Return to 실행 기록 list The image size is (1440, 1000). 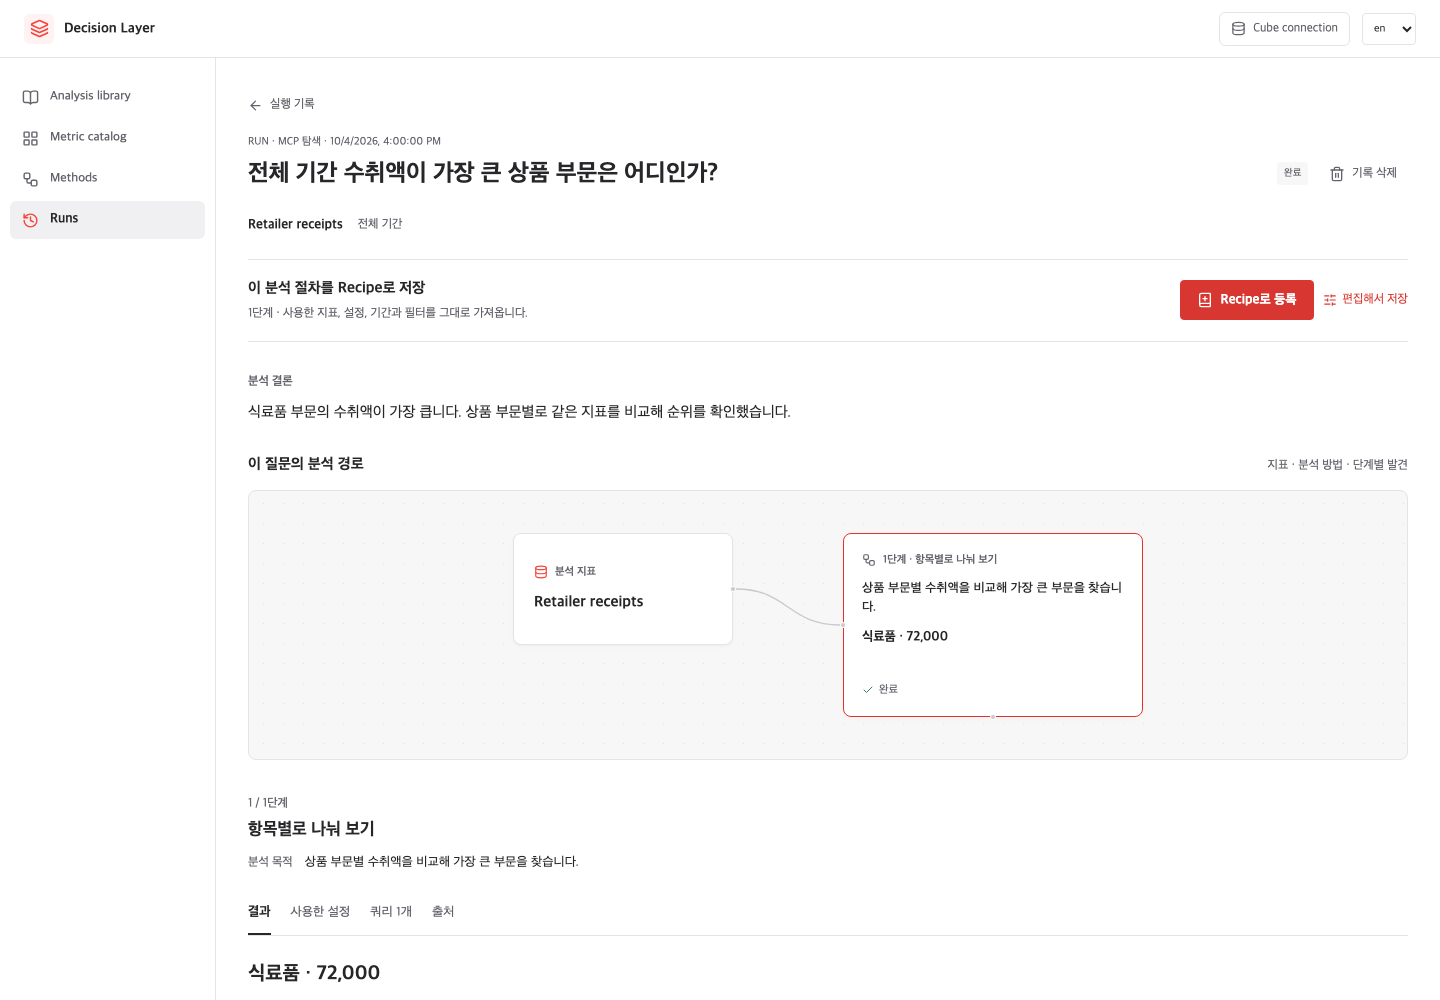[x=281, y=104]
